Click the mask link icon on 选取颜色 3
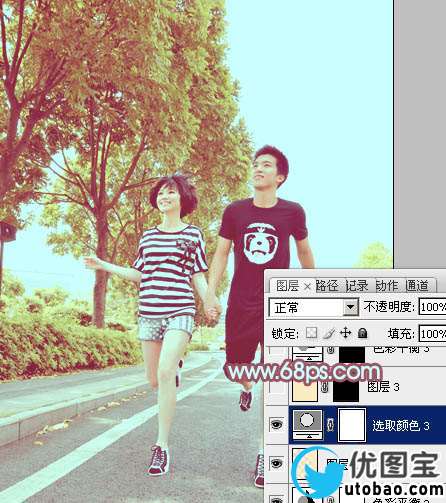This screenshot has width=446, height=503. tap(330, 425)
